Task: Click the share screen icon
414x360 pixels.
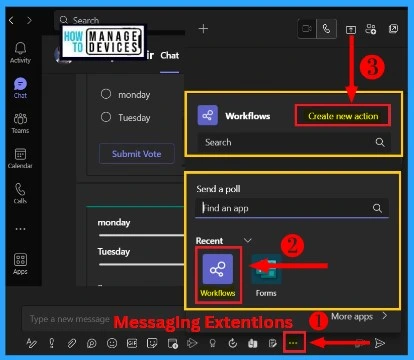Action: coord(351,30)
